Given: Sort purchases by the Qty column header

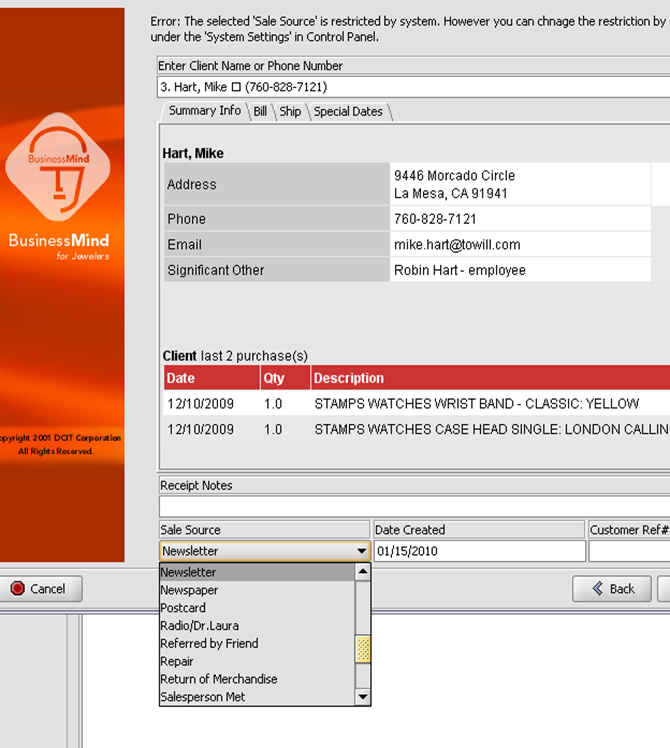Looking at the screenshot, I should coord(273,378).
